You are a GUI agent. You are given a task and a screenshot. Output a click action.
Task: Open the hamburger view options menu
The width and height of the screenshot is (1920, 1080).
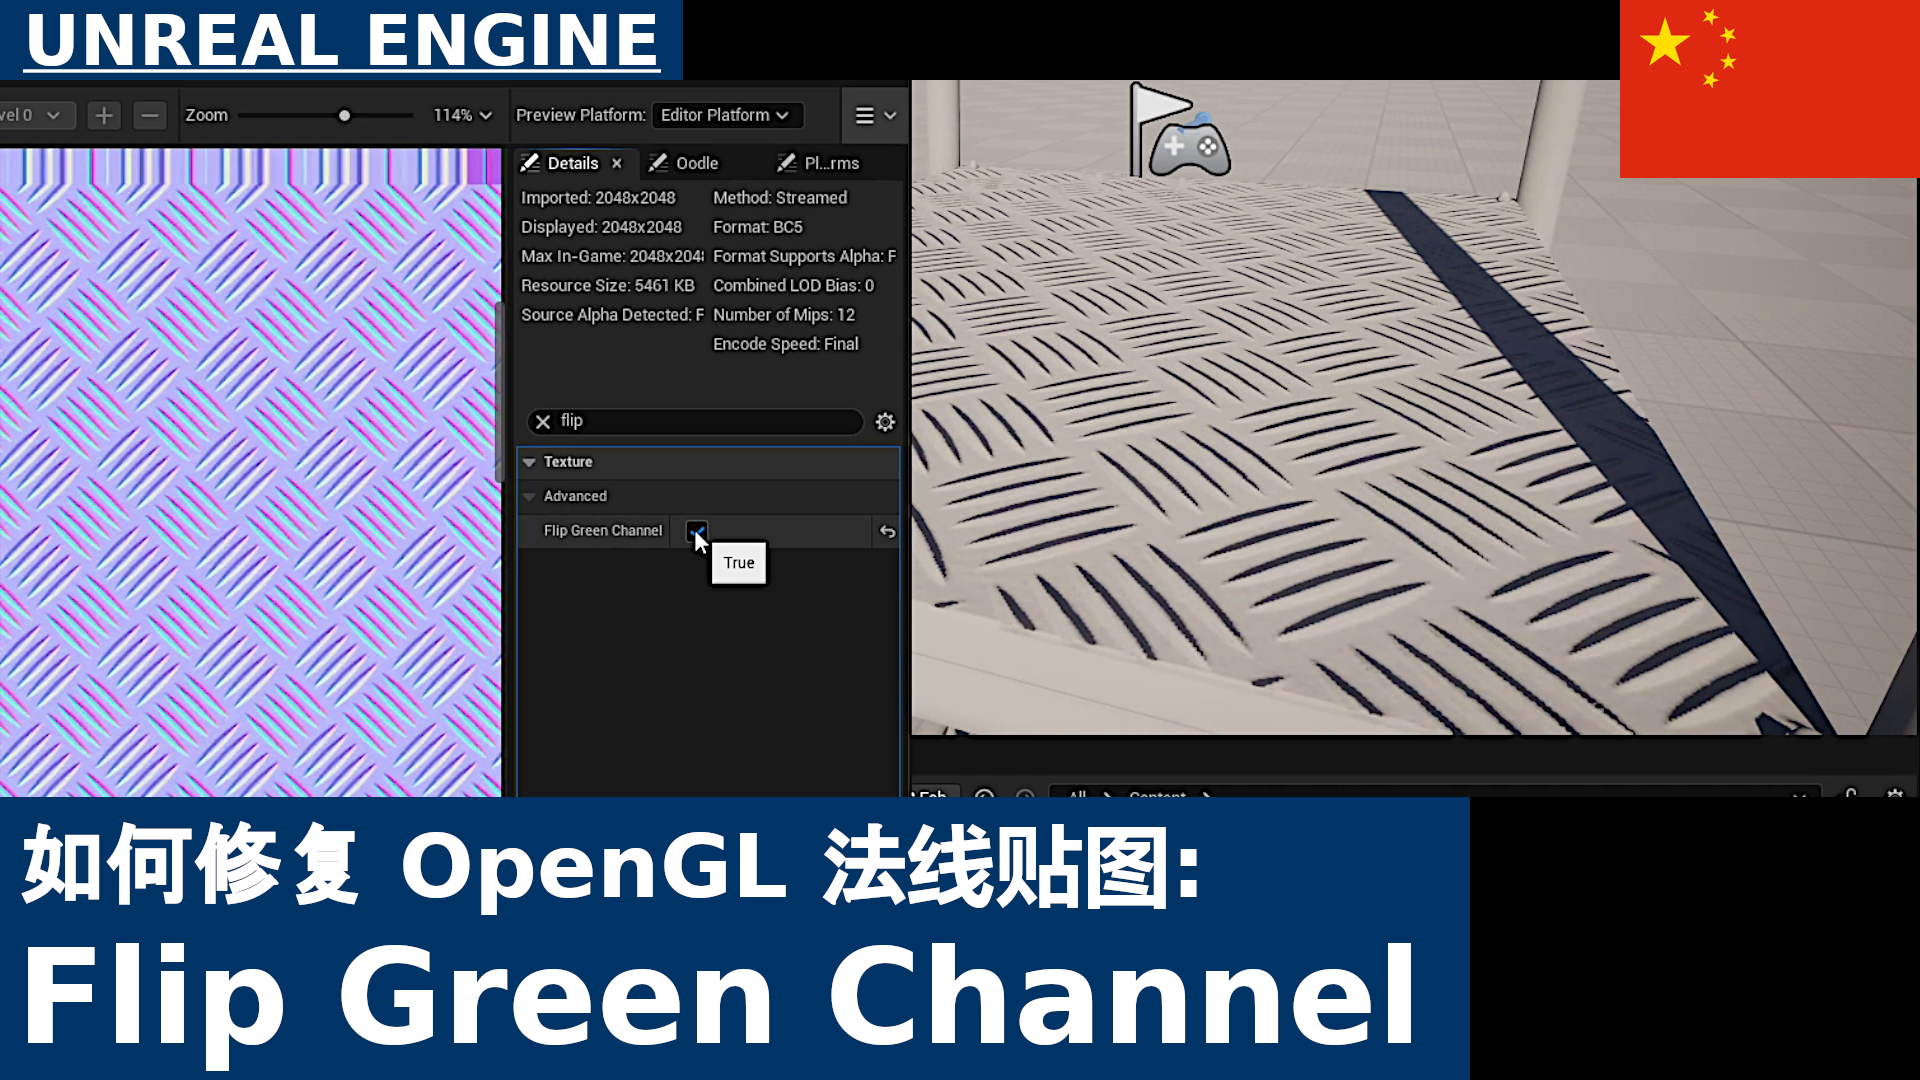click(875, 116)
